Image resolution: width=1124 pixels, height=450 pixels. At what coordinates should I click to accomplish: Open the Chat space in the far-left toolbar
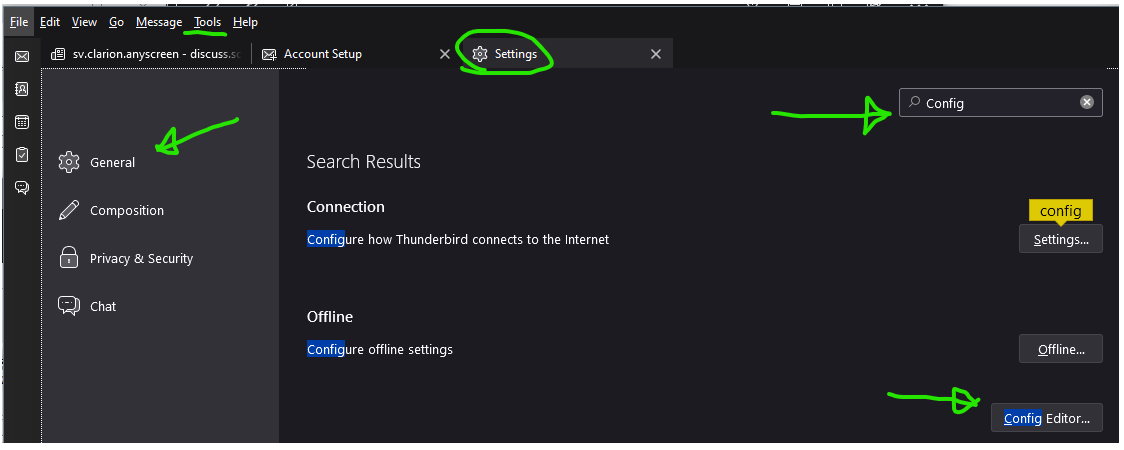(21, 187)
